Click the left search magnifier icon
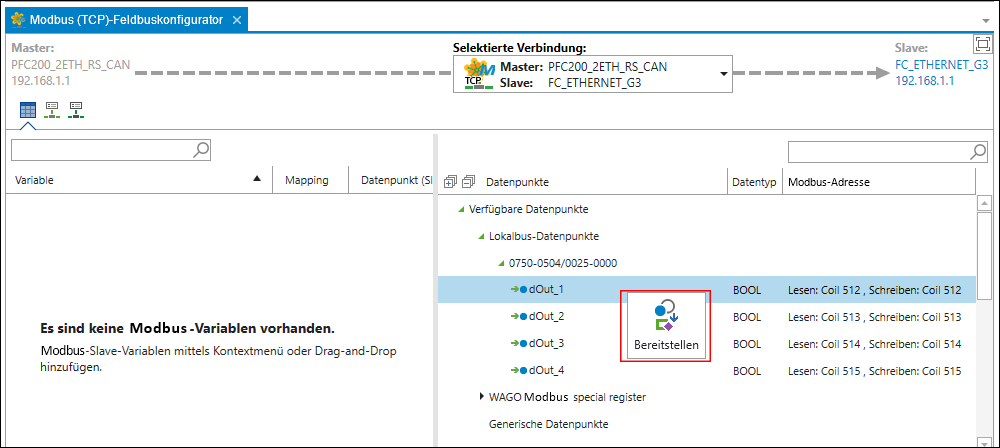This screenshot has width=1000, height=448. [201, 149]
